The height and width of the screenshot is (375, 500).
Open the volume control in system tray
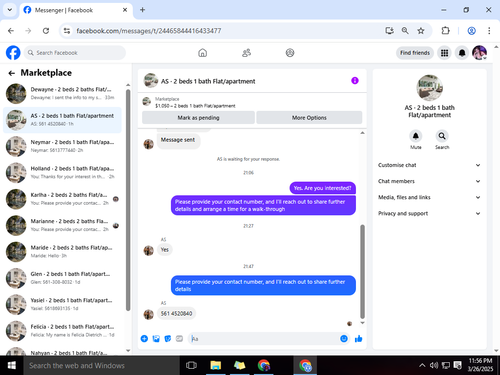pyautogui.click(x=434, y=365)
